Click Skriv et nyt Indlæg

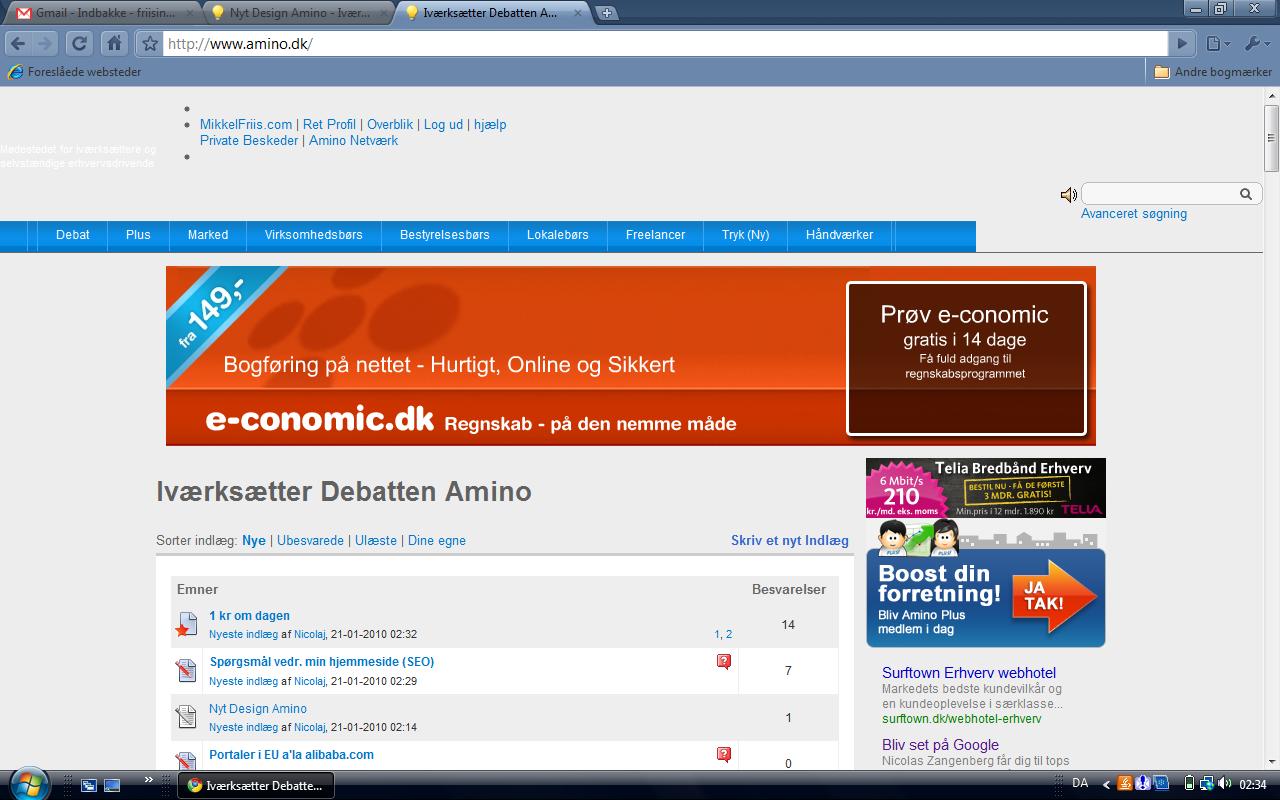[x=790, y=540]
